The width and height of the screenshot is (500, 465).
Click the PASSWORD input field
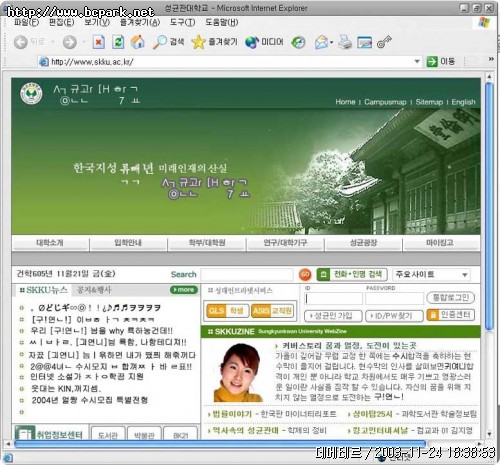(x=394, y=298)
